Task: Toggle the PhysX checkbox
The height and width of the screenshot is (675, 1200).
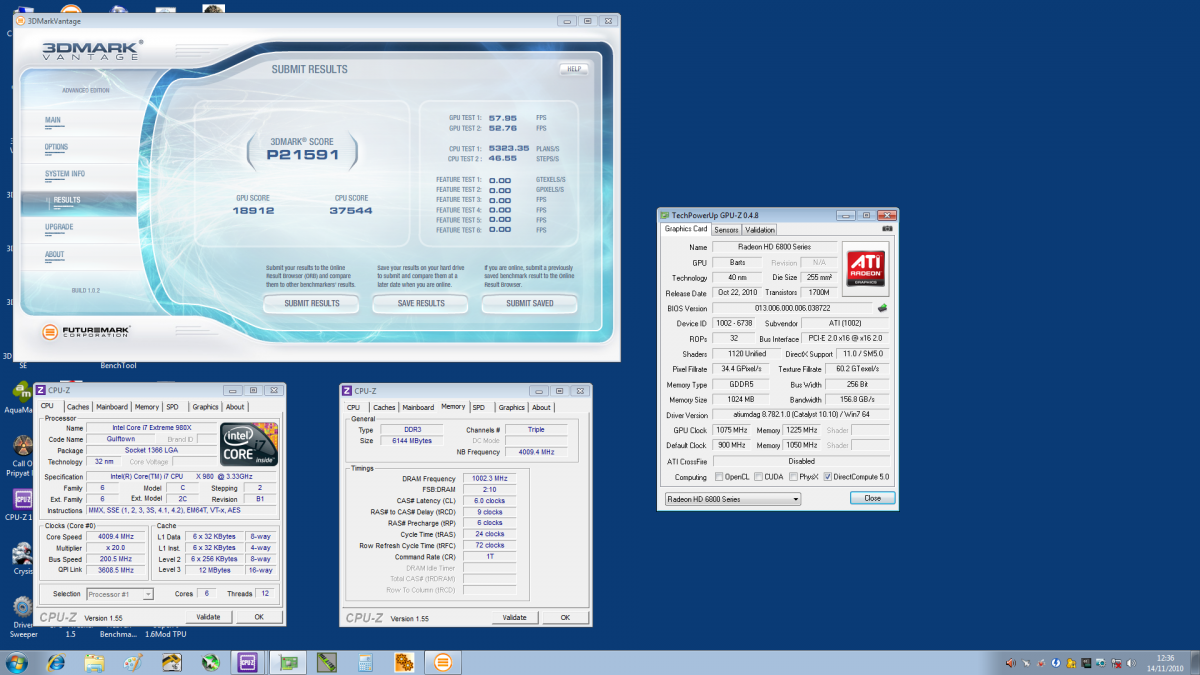Action: (794, 477)
